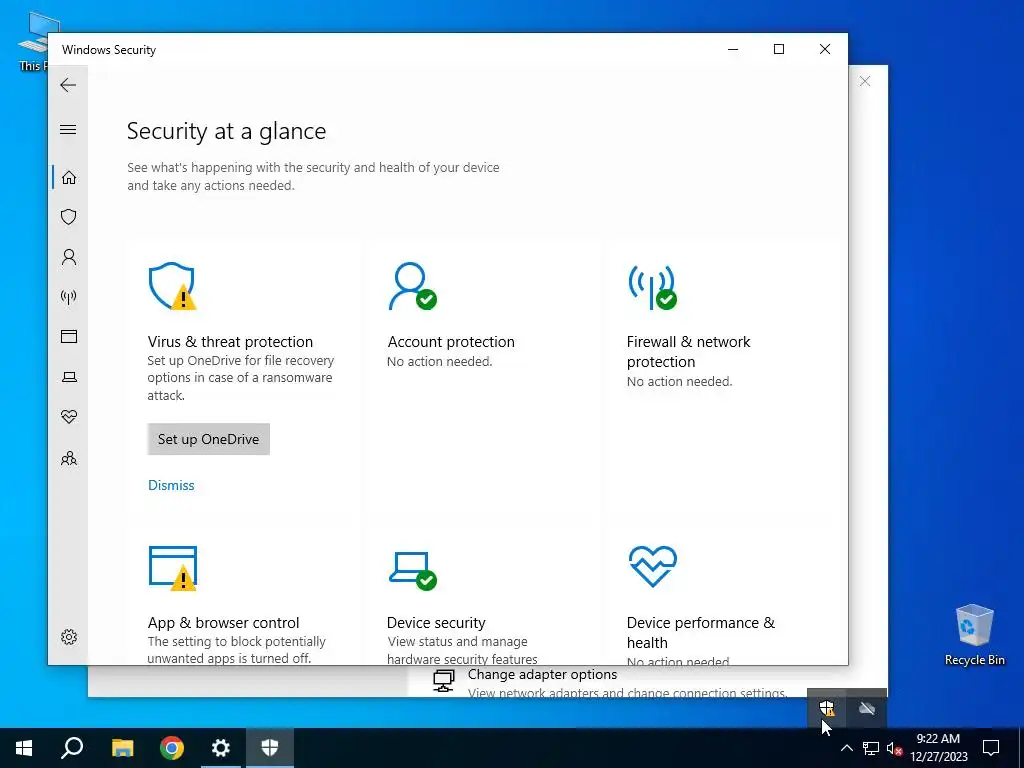Click the Device performance & health heart icon

tap(652, 567)
